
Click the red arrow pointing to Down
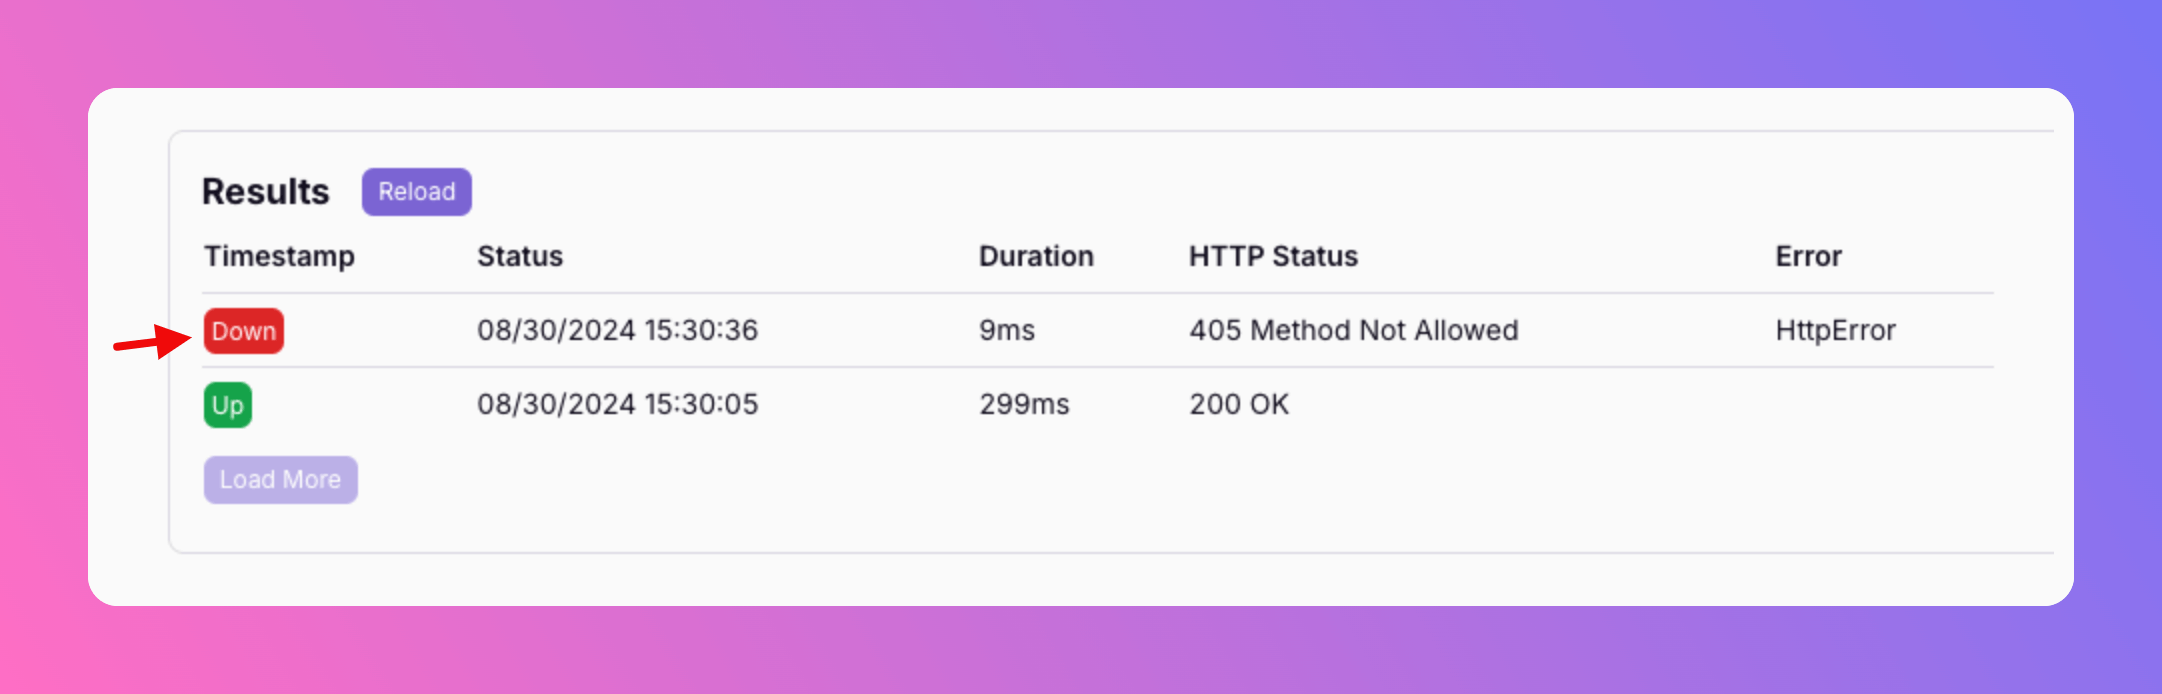pos(152,341)
